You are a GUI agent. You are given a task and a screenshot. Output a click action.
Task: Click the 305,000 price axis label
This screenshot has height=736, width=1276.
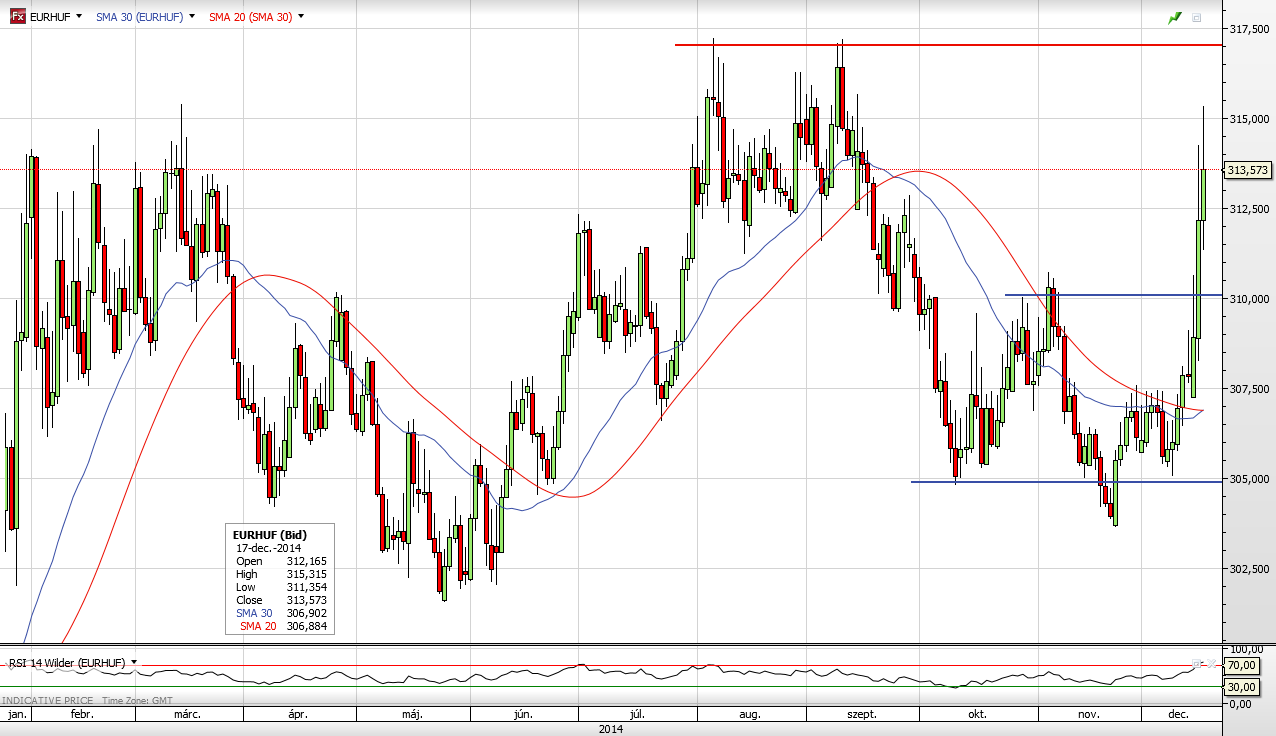coord(1250,479)
